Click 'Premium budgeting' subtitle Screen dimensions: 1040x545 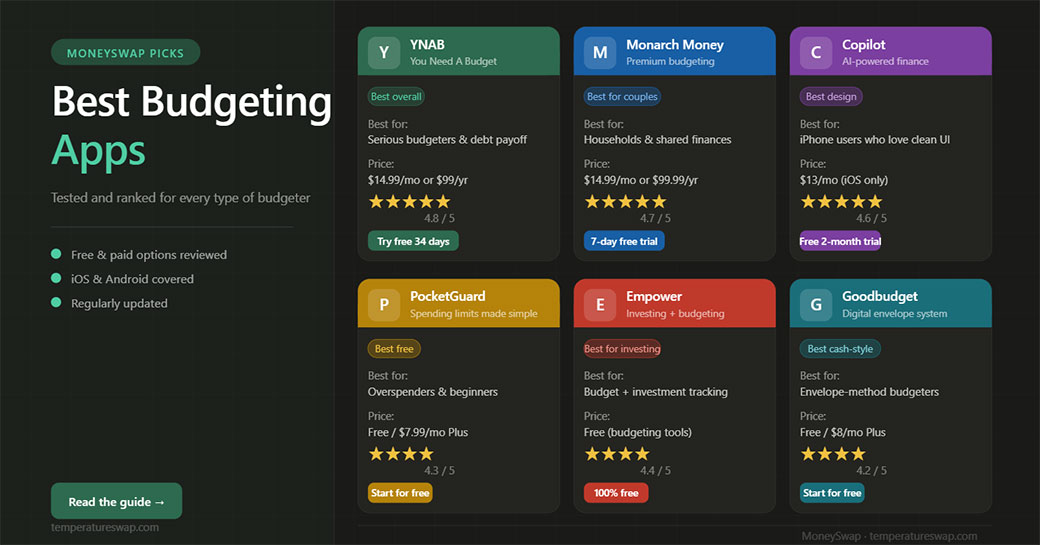tap(670, 61)
